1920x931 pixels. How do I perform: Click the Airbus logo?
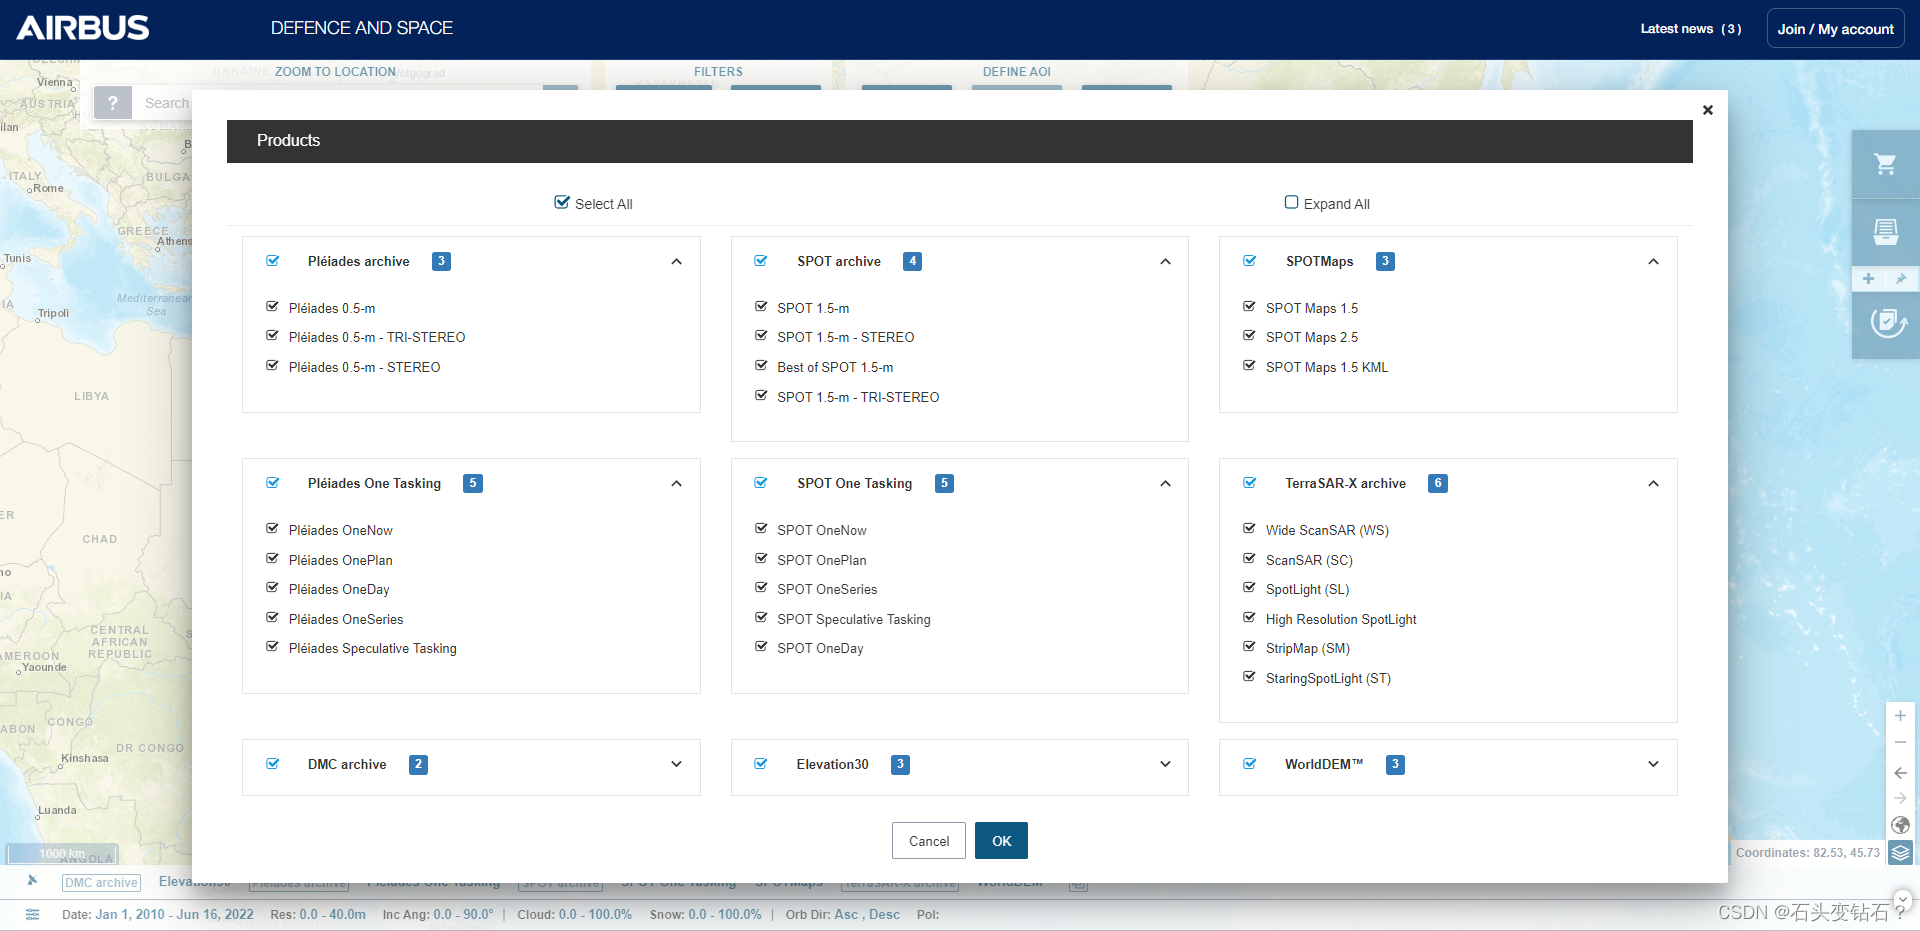click(83, 28)
